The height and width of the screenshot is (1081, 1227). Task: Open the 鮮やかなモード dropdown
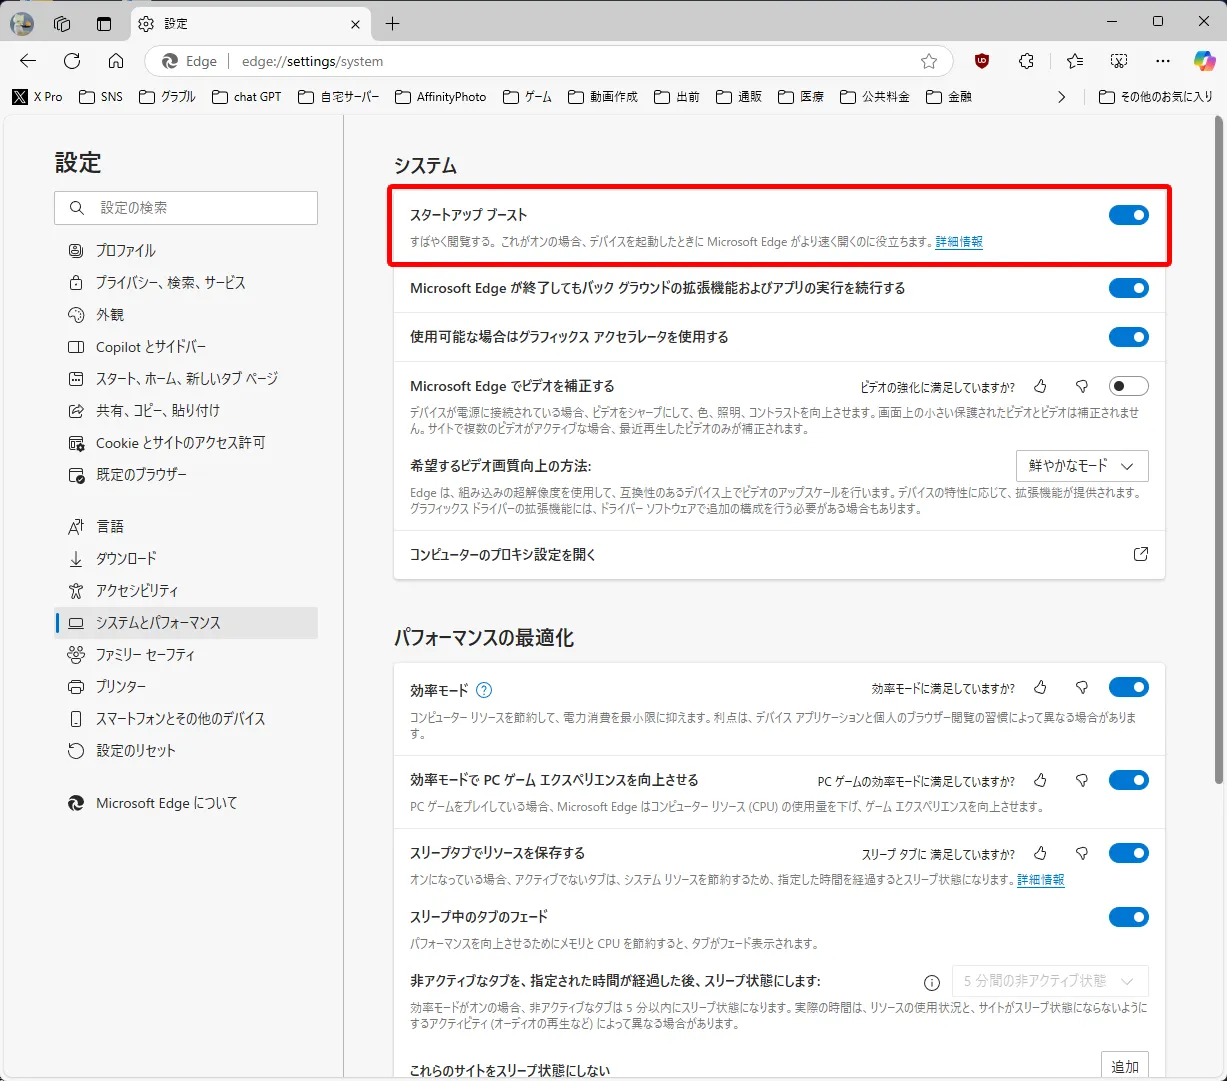coord(1082,466)
